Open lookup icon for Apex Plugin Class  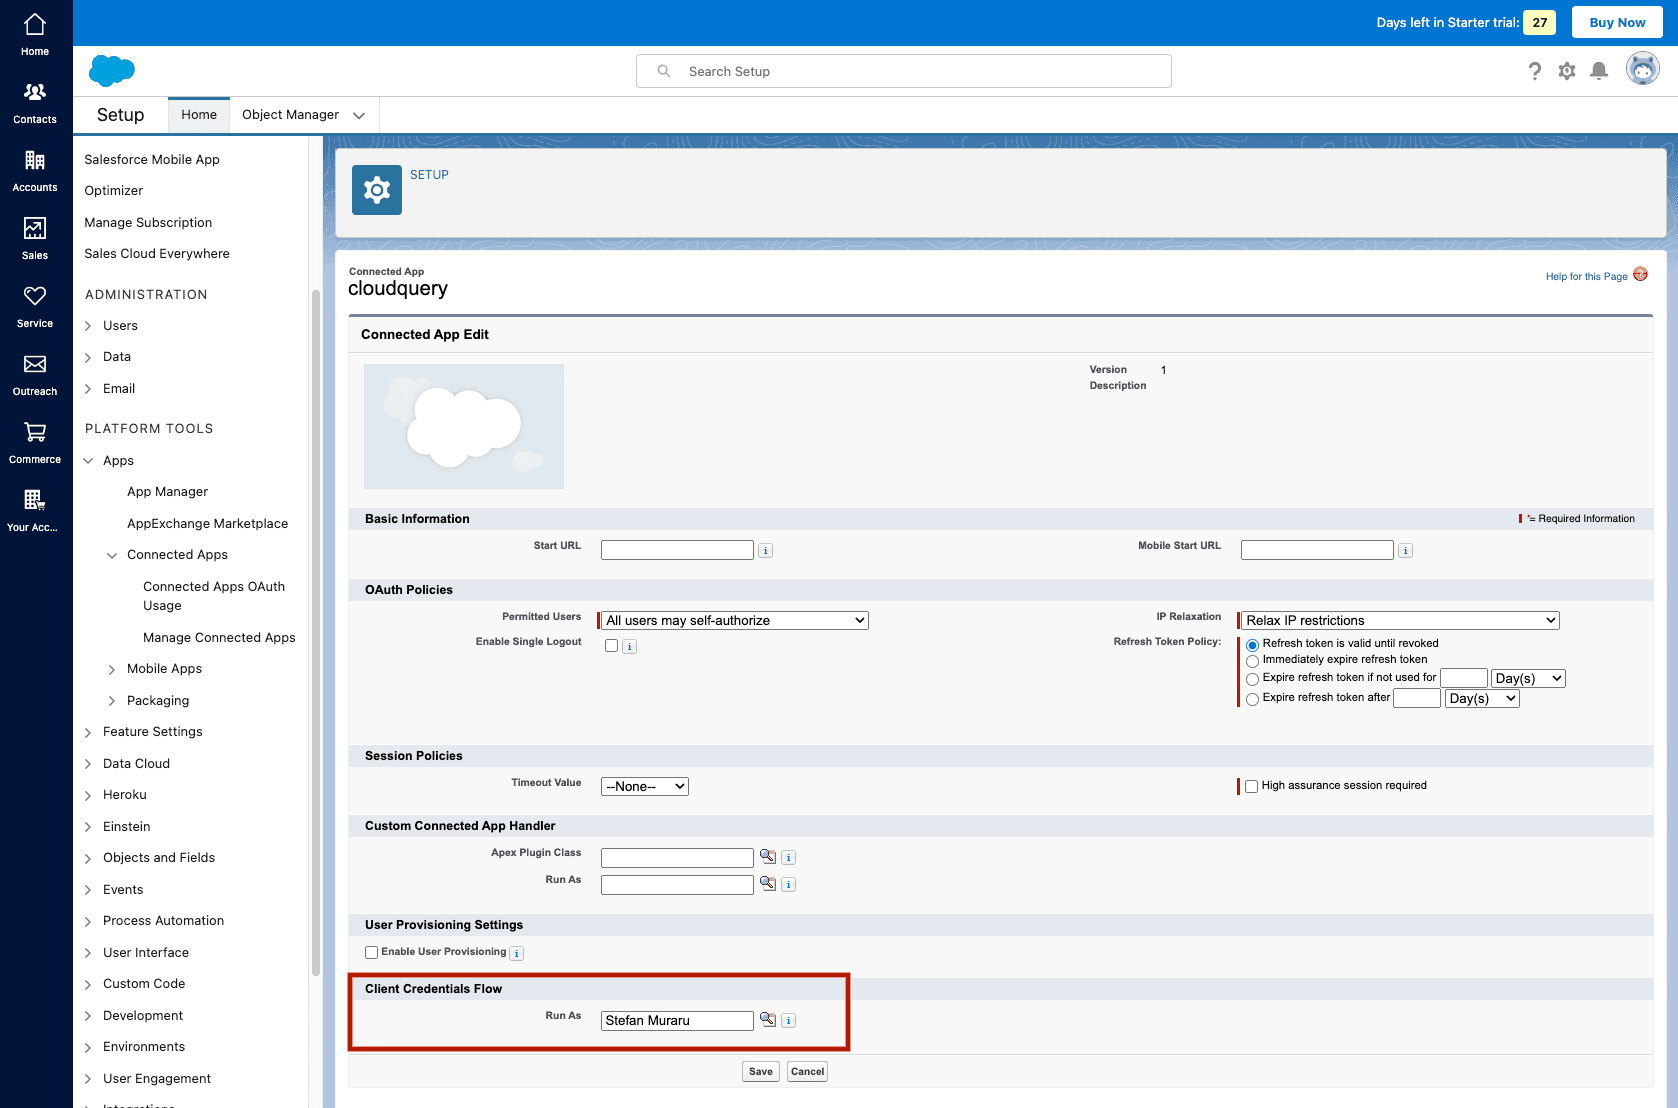[768, 857]
